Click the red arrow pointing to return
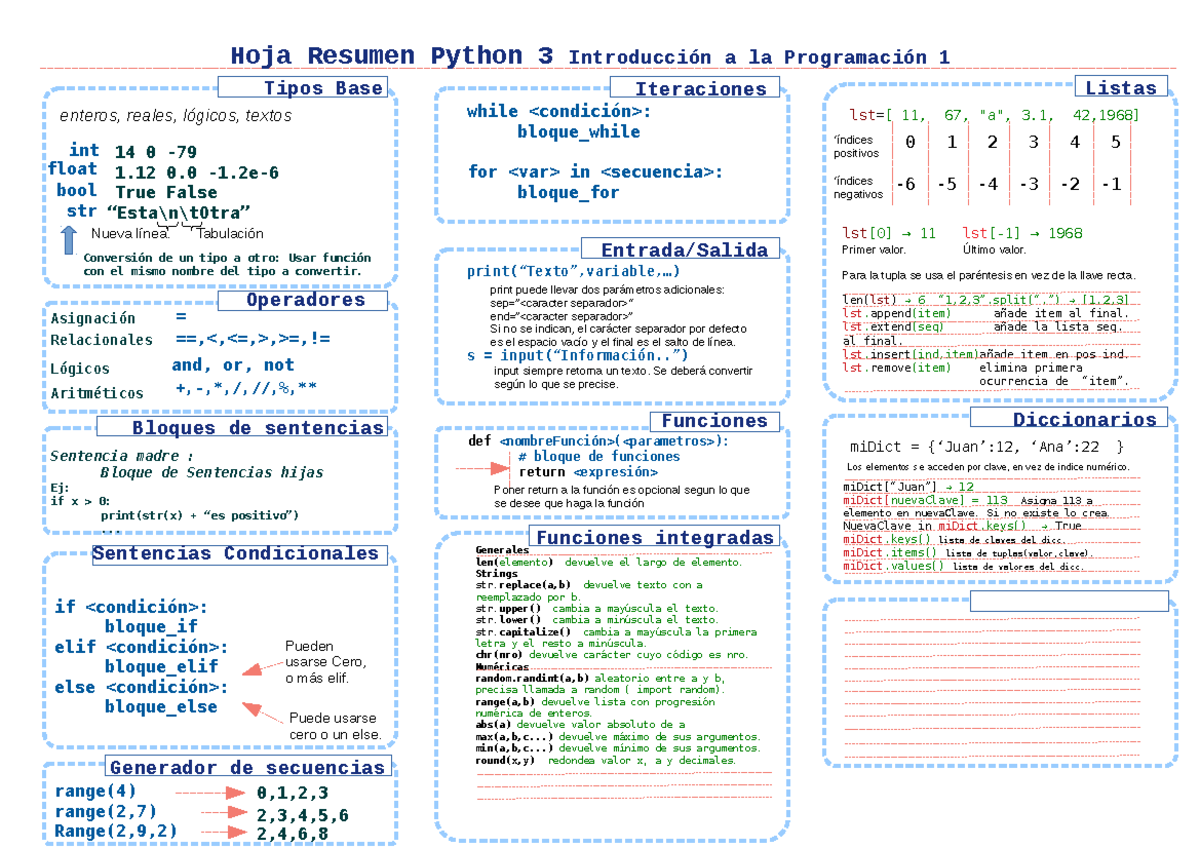 click(x=483, y=468)
